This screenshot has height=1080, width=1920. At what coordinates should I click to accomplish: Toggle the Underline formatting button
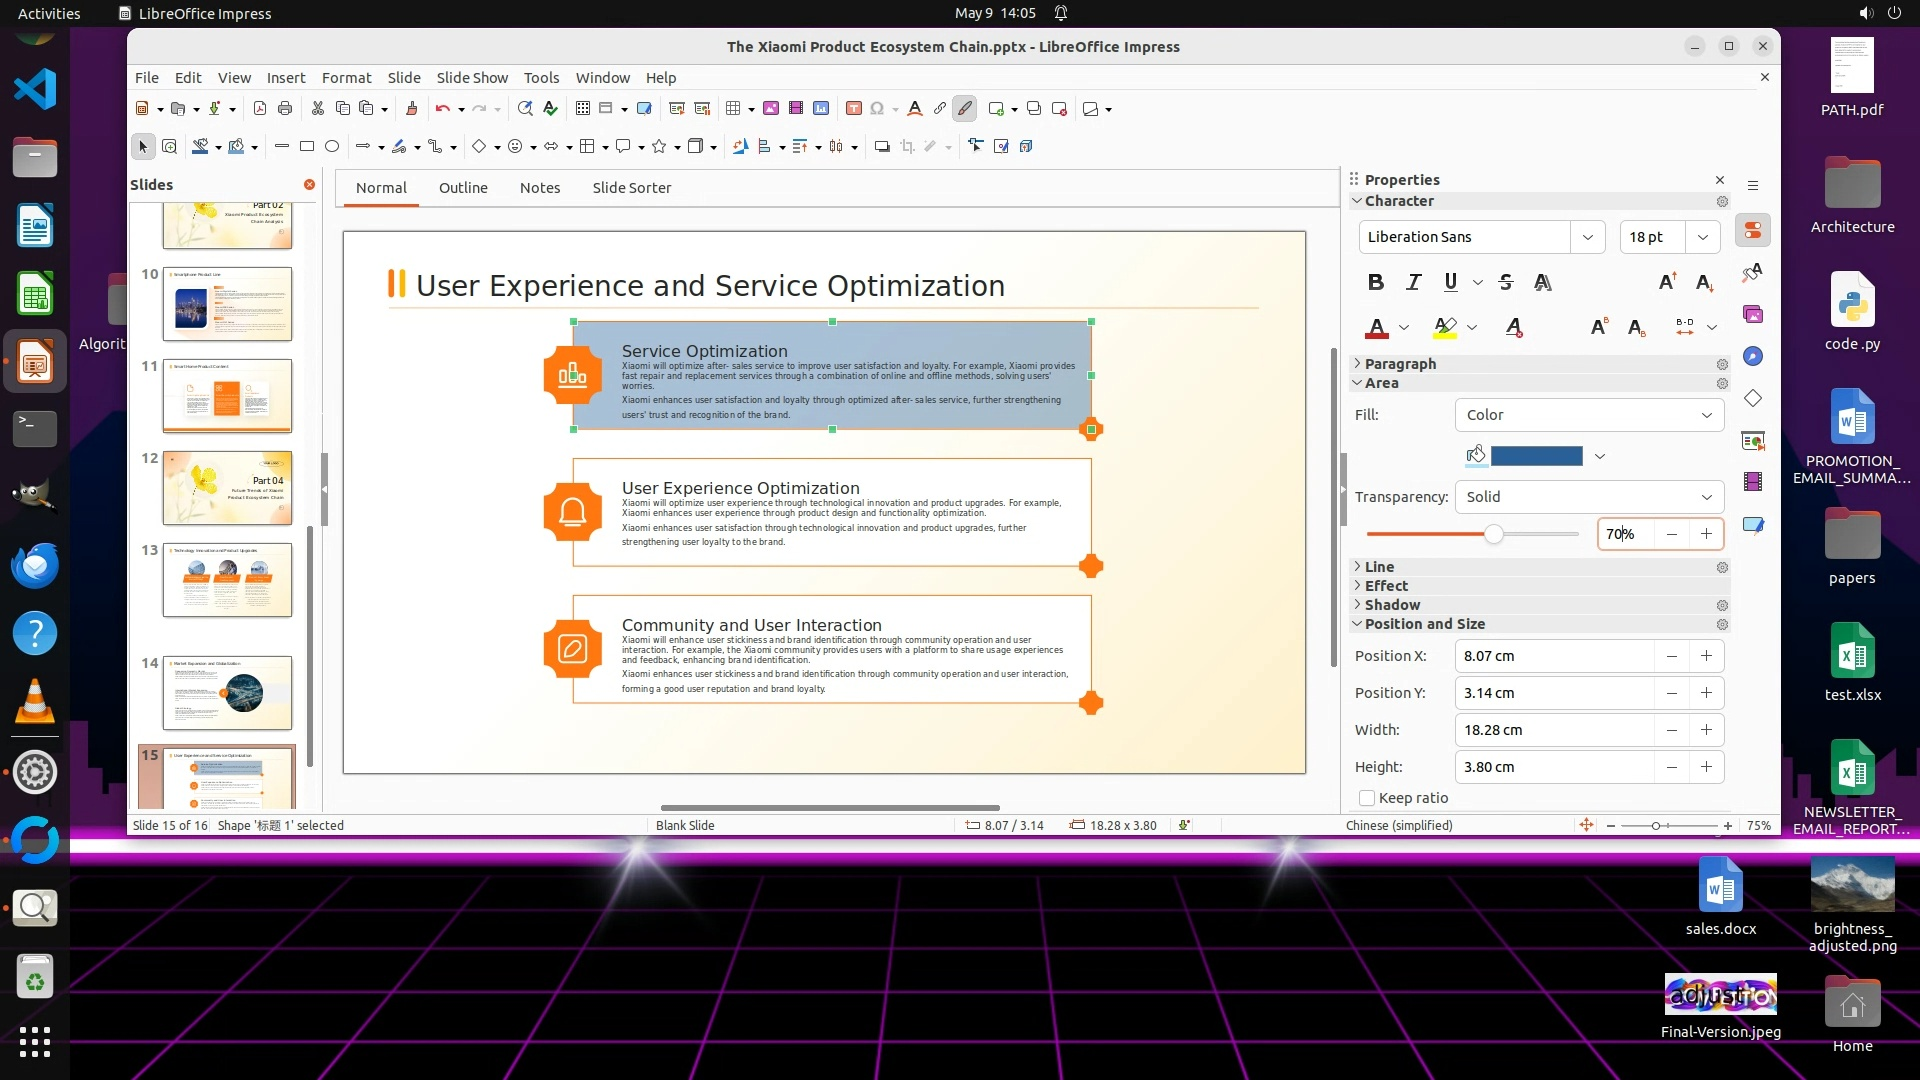(1450, 283)
